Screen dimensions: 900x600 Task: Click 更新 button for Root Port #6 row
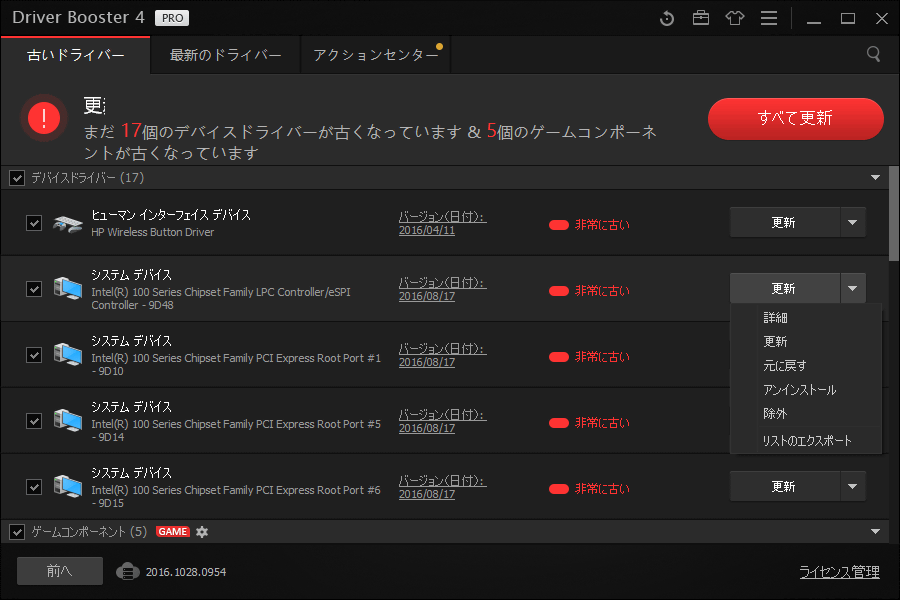[x=785, y=486]
